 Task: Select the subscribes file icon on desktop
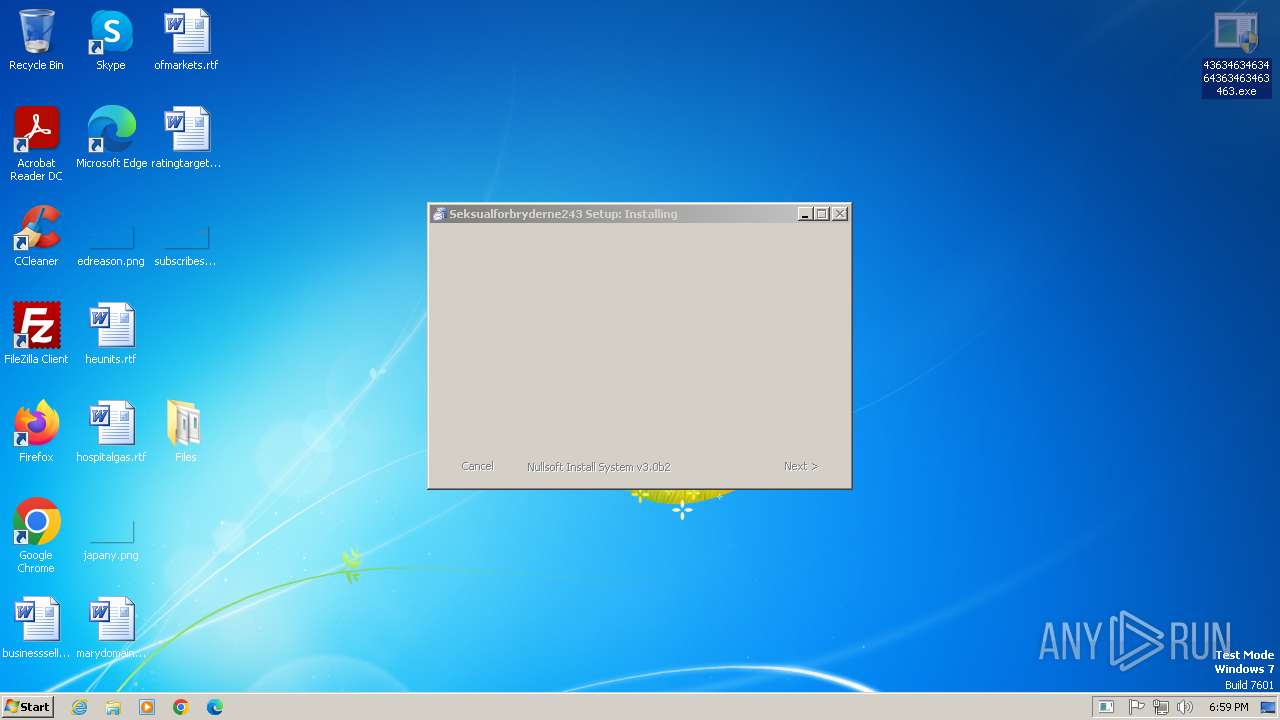[186, 246]
